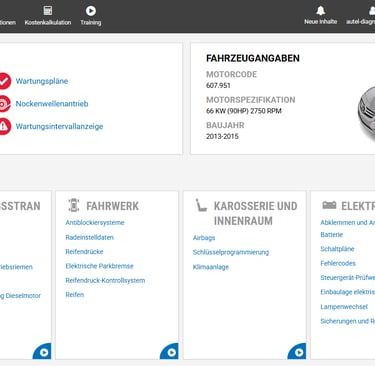The image size is (375, 366).
Task: Click the battery icon for Elektrik section
Action: pyautogui.click(x=329, y=205)
